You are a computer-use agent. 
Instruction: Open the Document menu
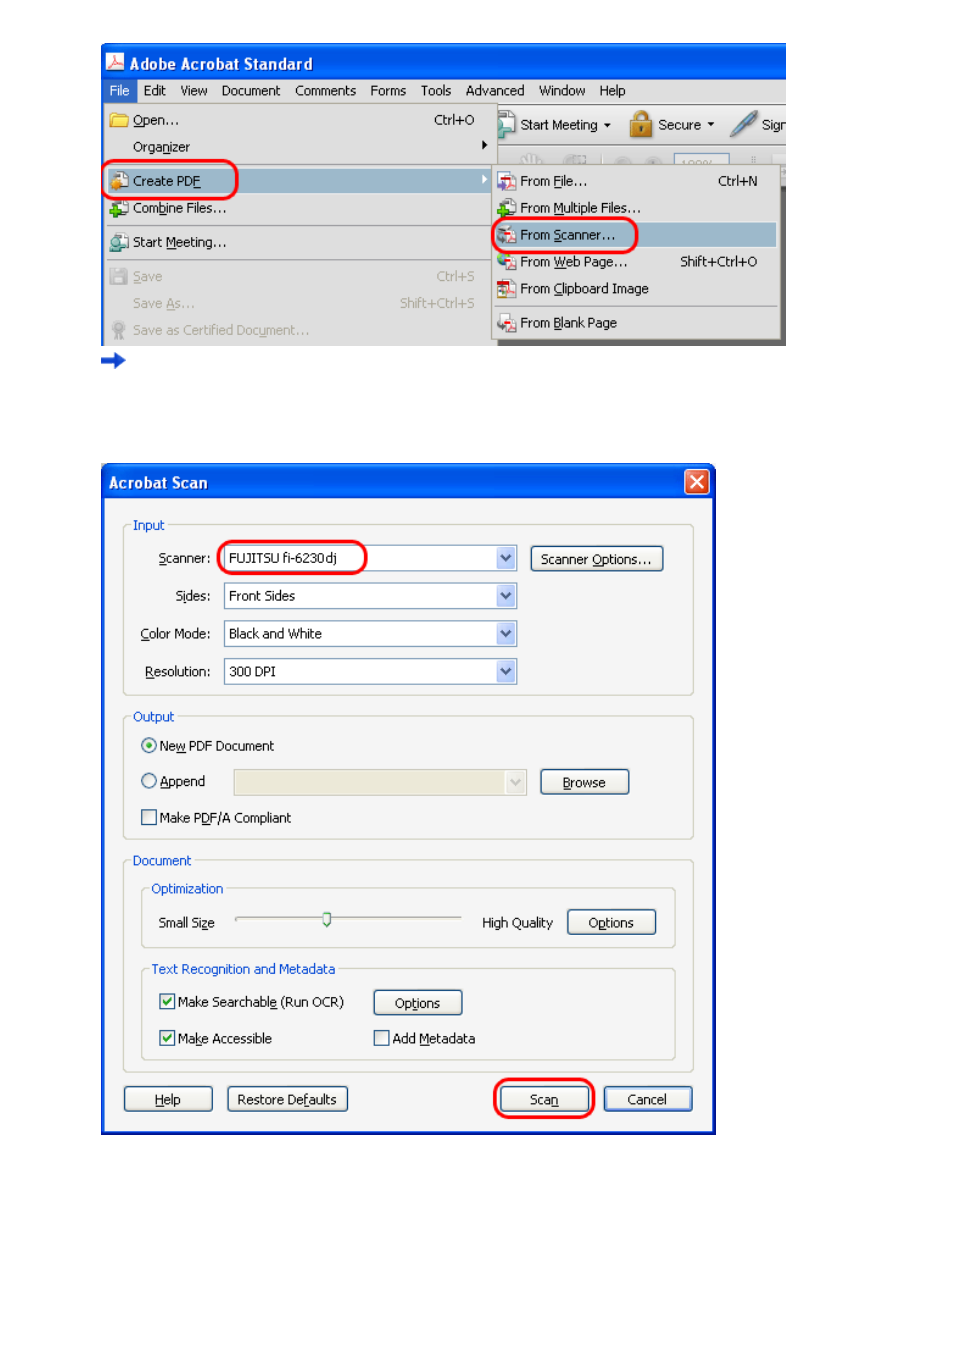[251, 91]
